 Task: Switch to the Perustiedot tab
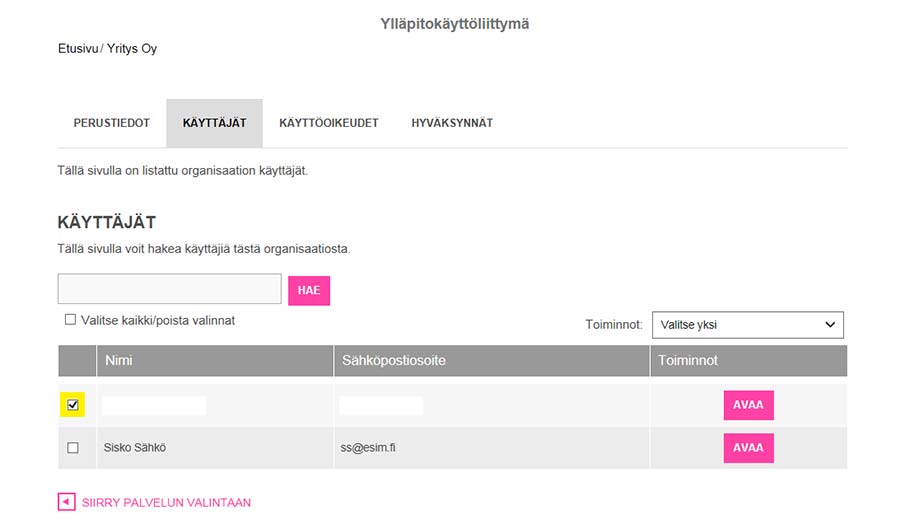point(111,123)
